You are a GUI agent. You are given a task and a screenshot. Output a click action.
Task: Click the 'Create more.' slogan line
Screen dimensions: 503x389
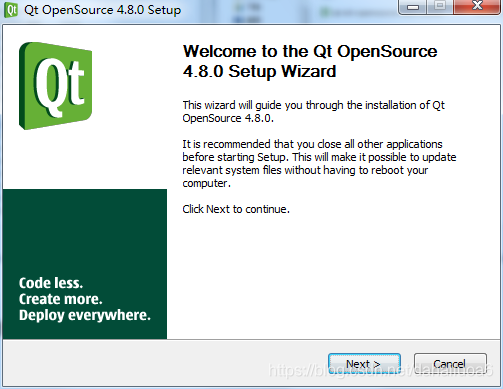(x=61, y=299)
